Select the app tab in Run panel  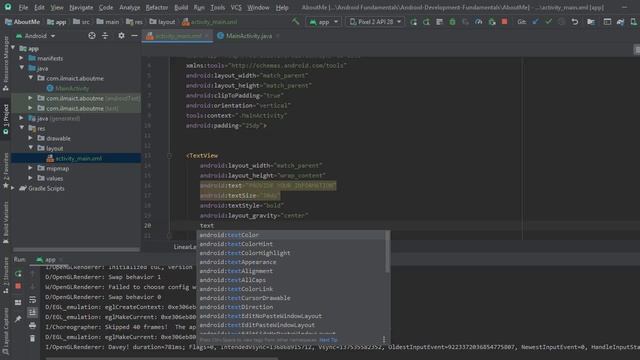[46, 260]
